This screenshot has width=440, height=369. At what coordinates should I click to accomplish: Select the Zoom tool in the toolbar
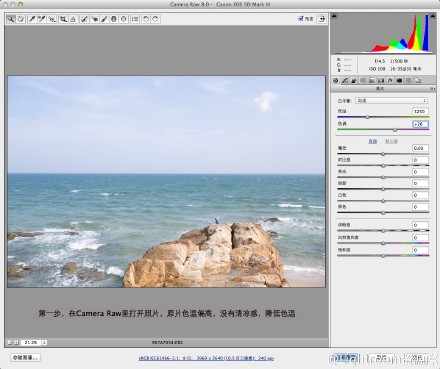11,19
